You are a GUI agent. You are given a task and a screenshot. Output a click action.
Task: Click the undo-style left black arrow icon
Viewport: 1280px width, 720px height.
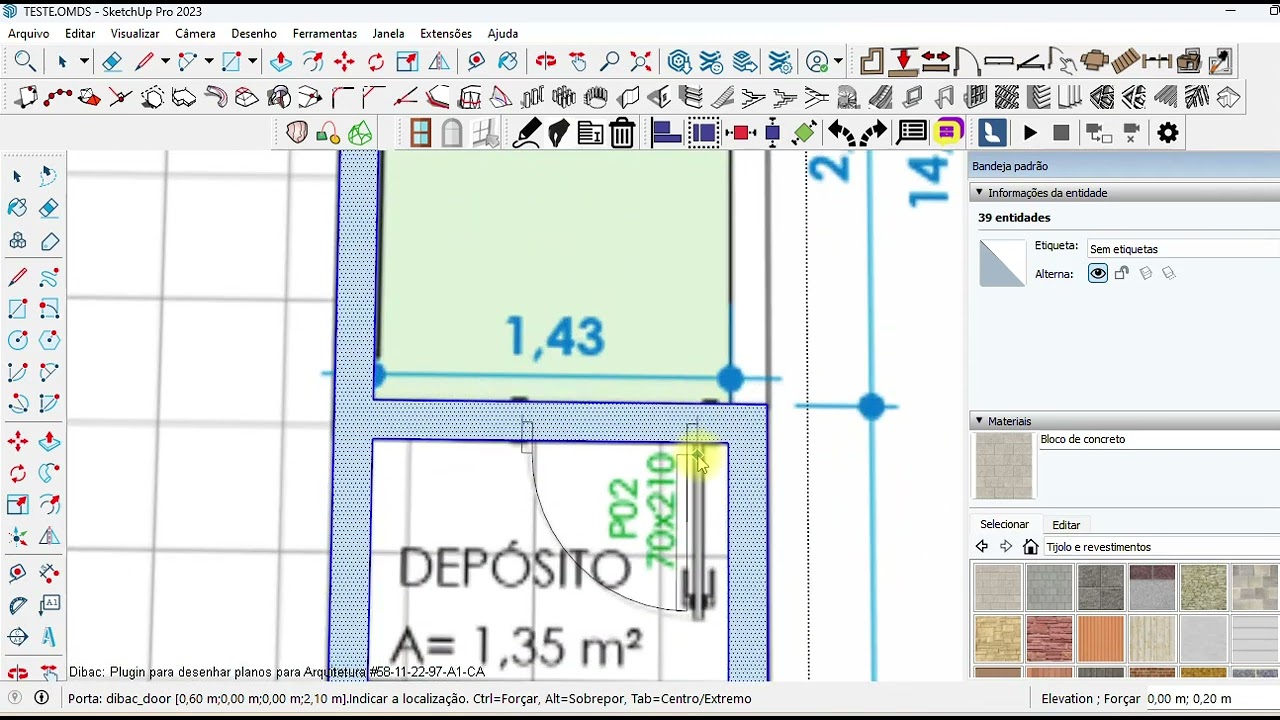point(841,133)
